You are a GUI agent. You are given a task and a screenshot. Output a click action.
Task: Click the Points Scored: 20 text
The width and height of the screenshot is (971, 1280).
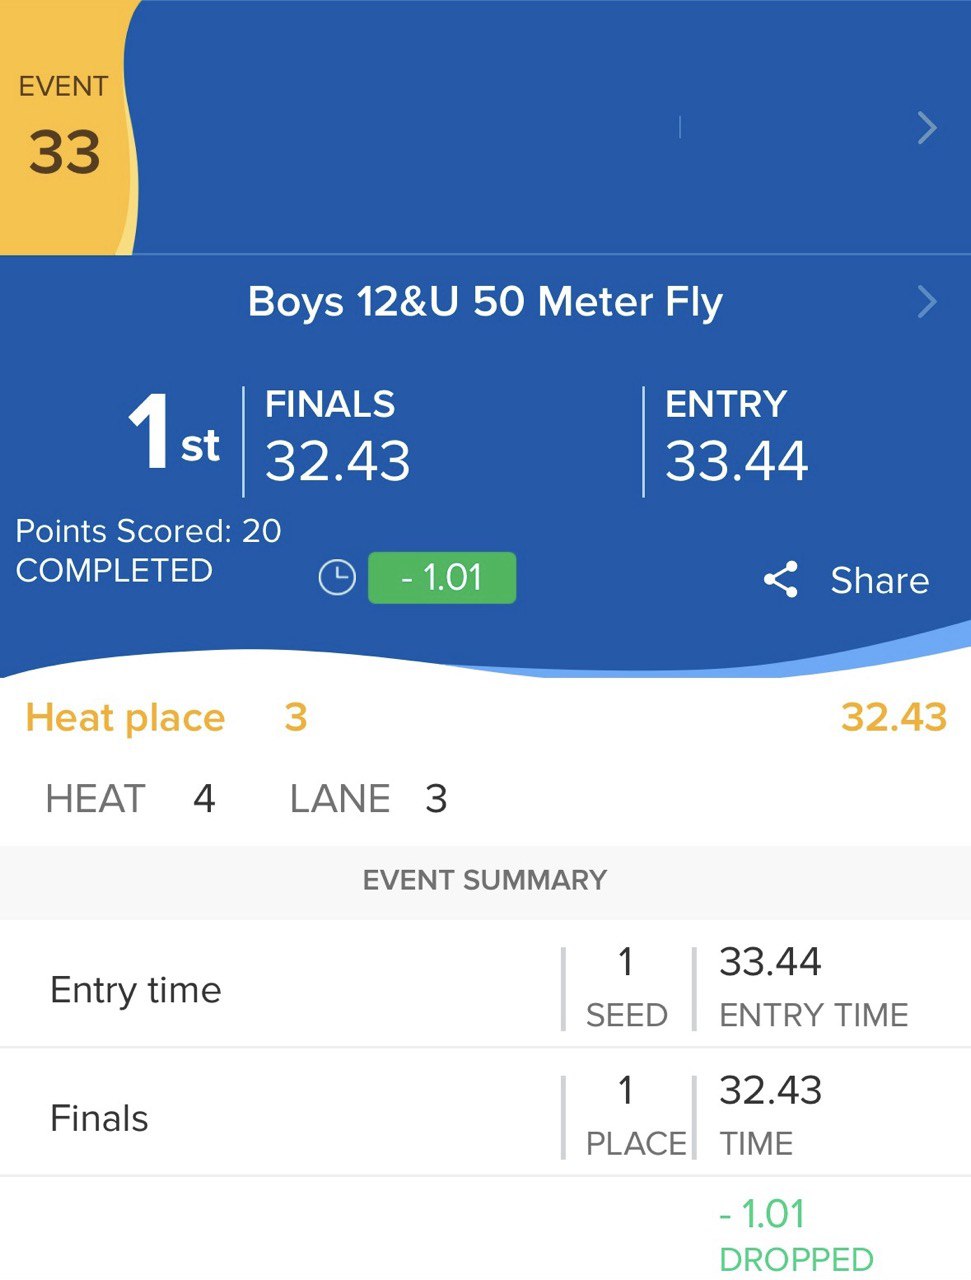point(148,530)
